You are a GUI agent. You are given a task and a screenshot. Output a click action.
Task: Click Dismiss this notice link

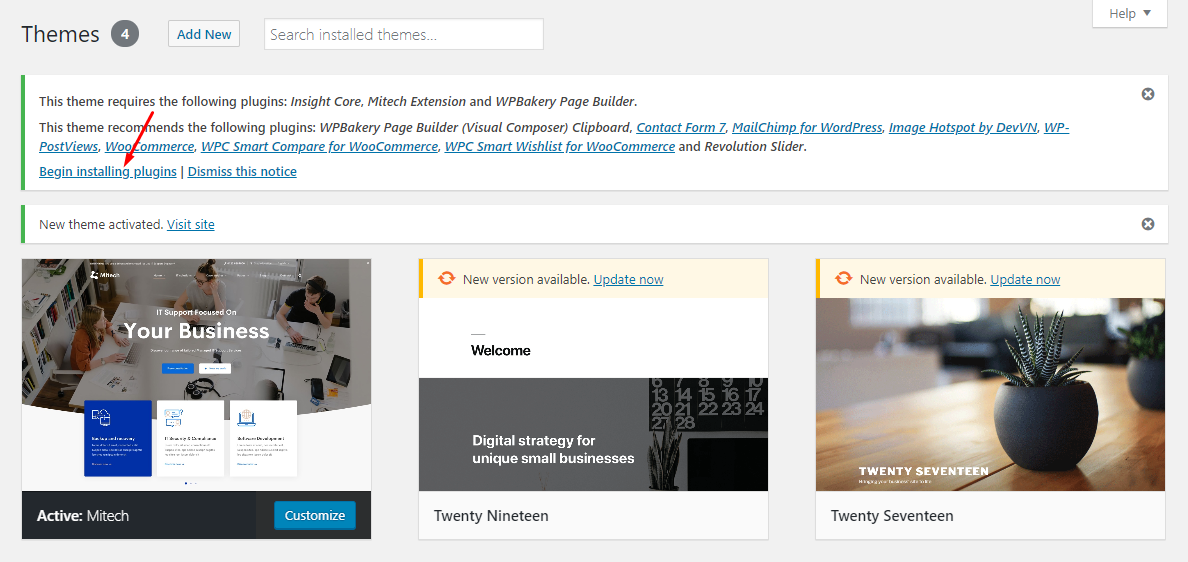tap(242, 171)
